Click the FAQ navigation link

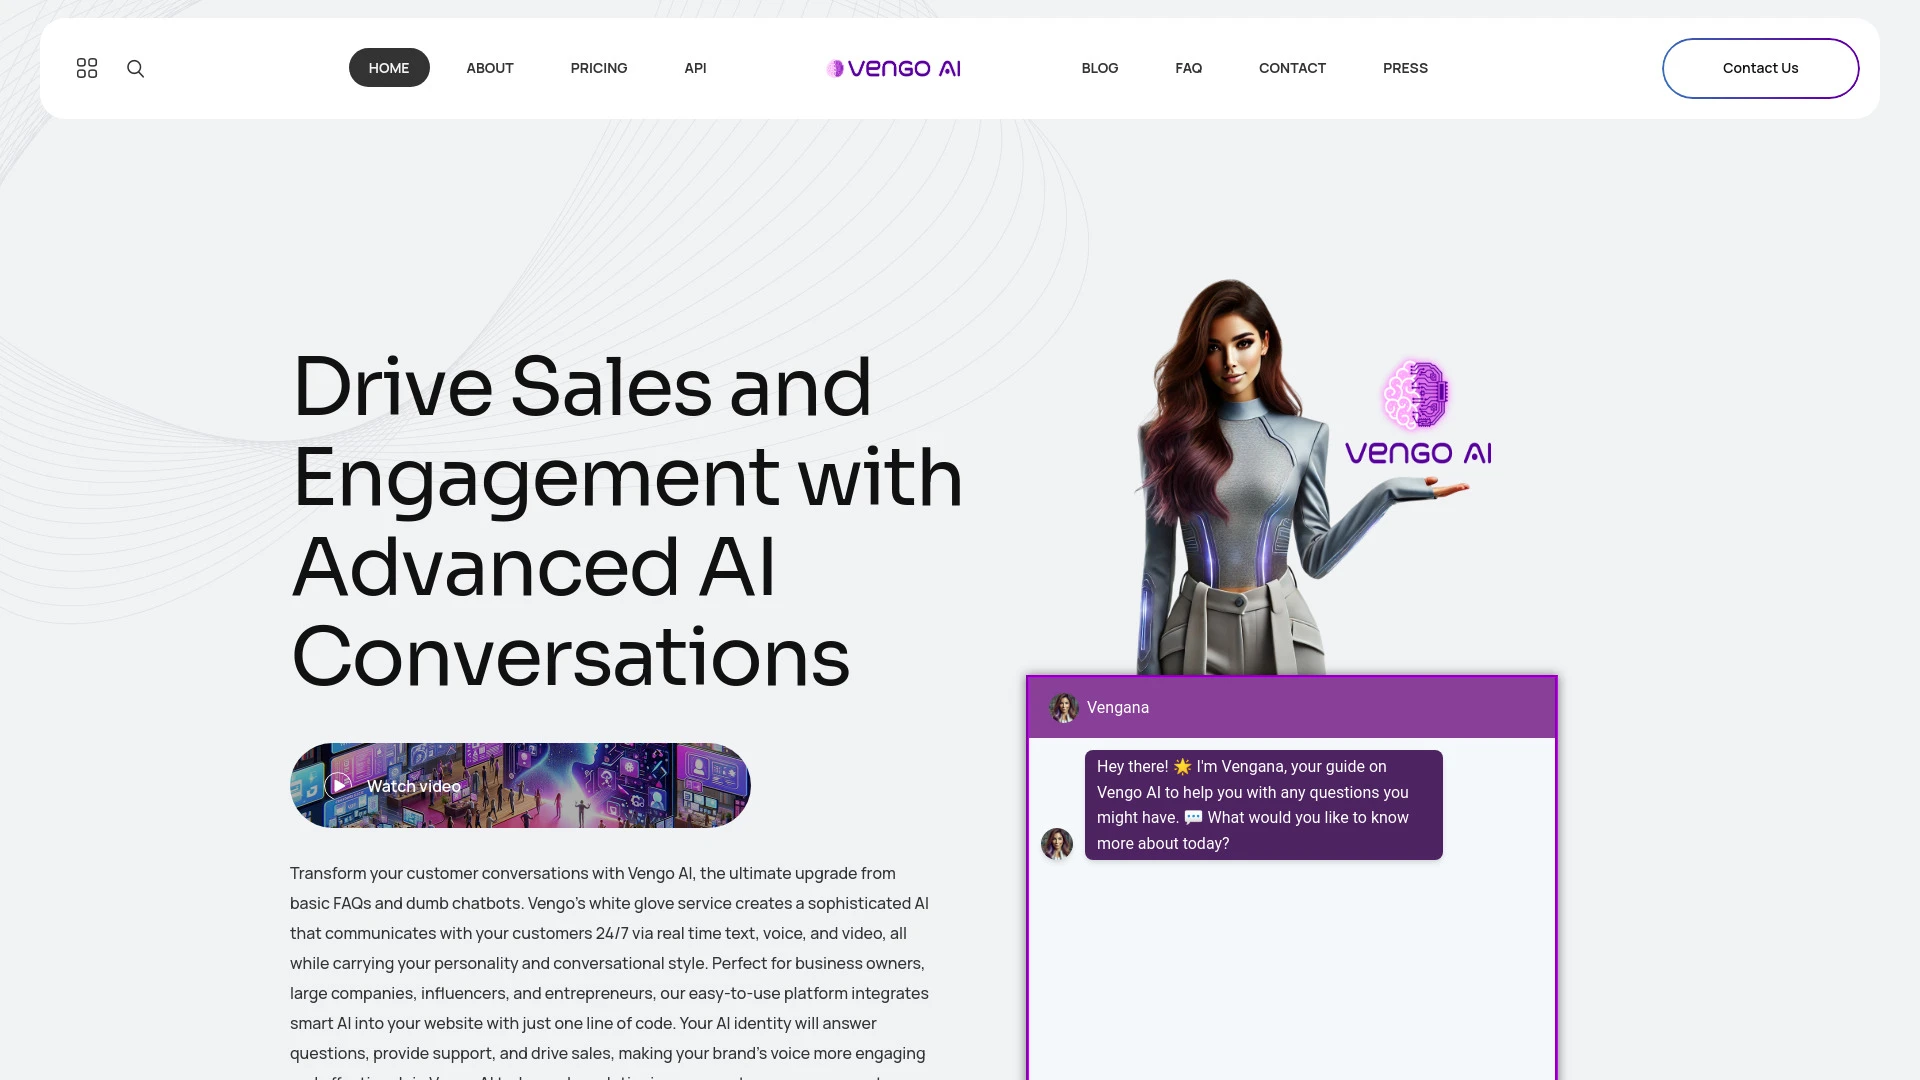tap(1188, 67)
